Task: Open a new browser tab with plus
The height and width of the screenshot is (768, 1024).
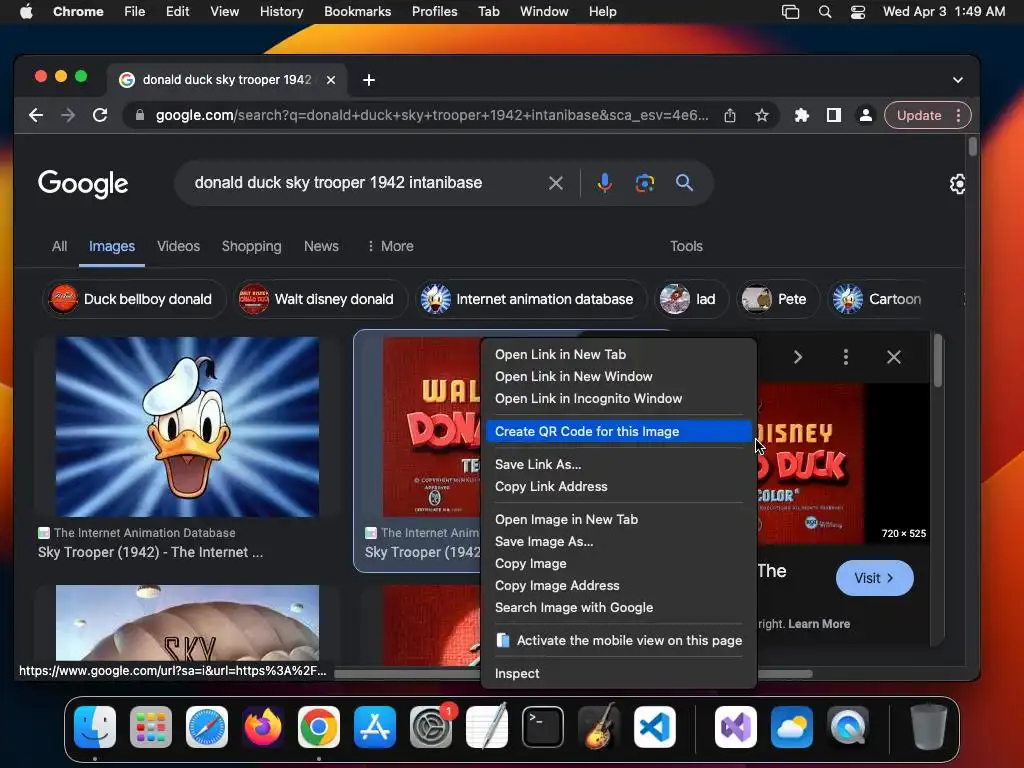Action: (369, 80)
